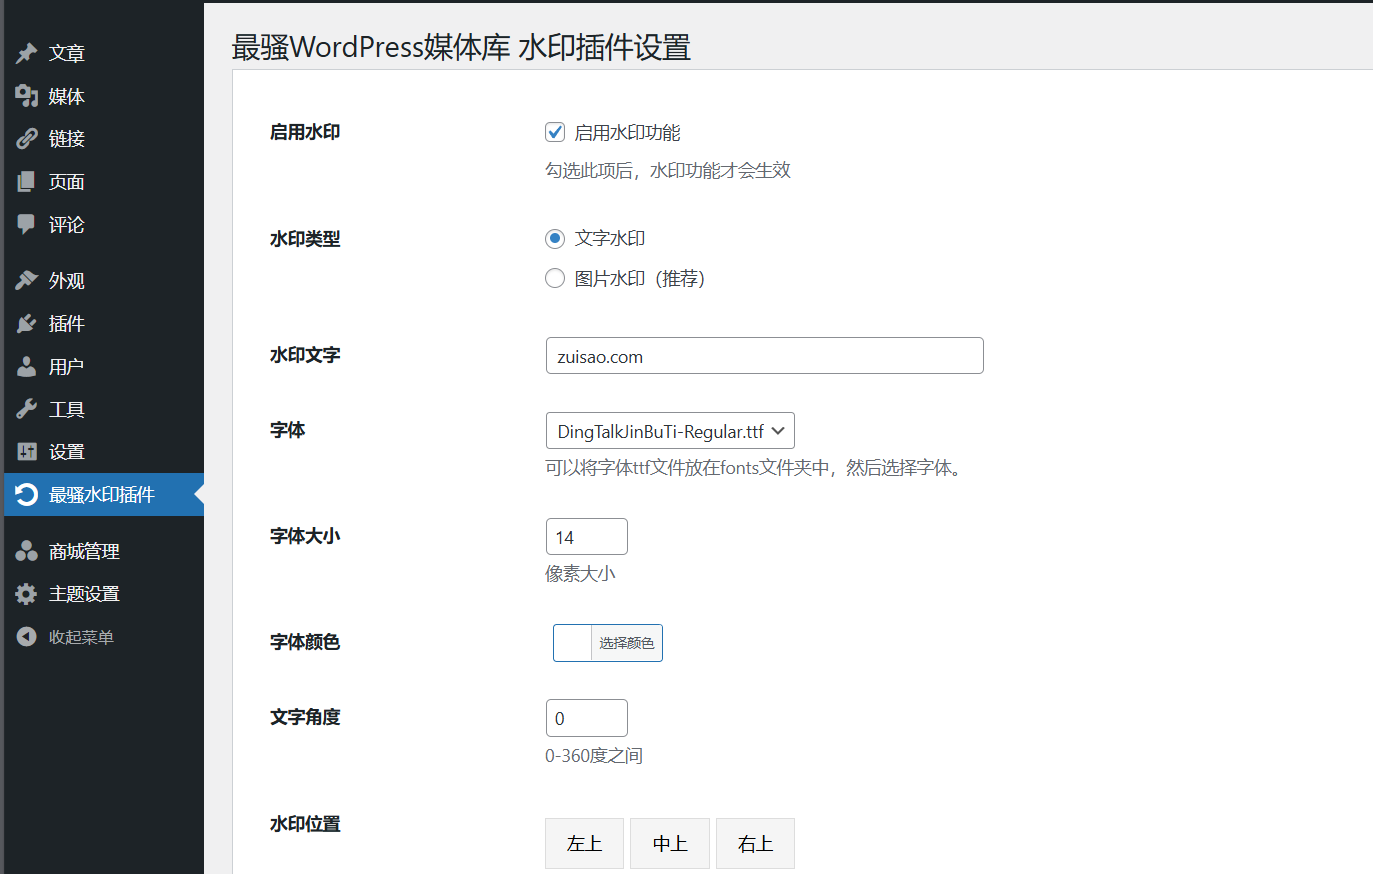This screenshot has height=874, width=1373.
Task: Collapse the sidebar with 收起菜单
Action: [104, 637]
